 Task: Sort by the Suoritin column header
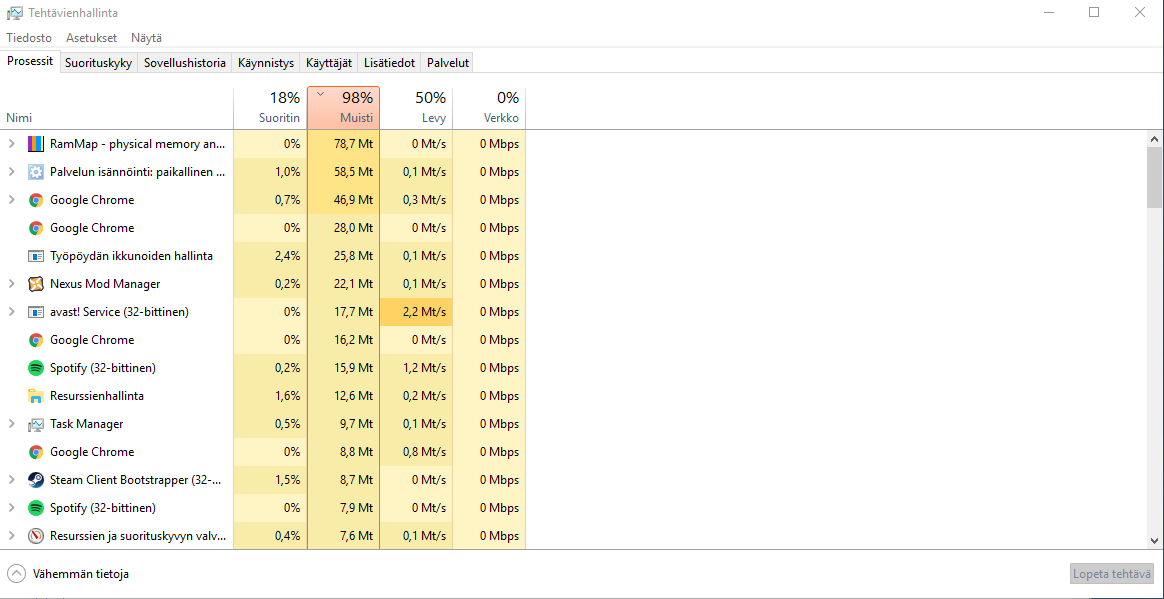pos(270,108)
